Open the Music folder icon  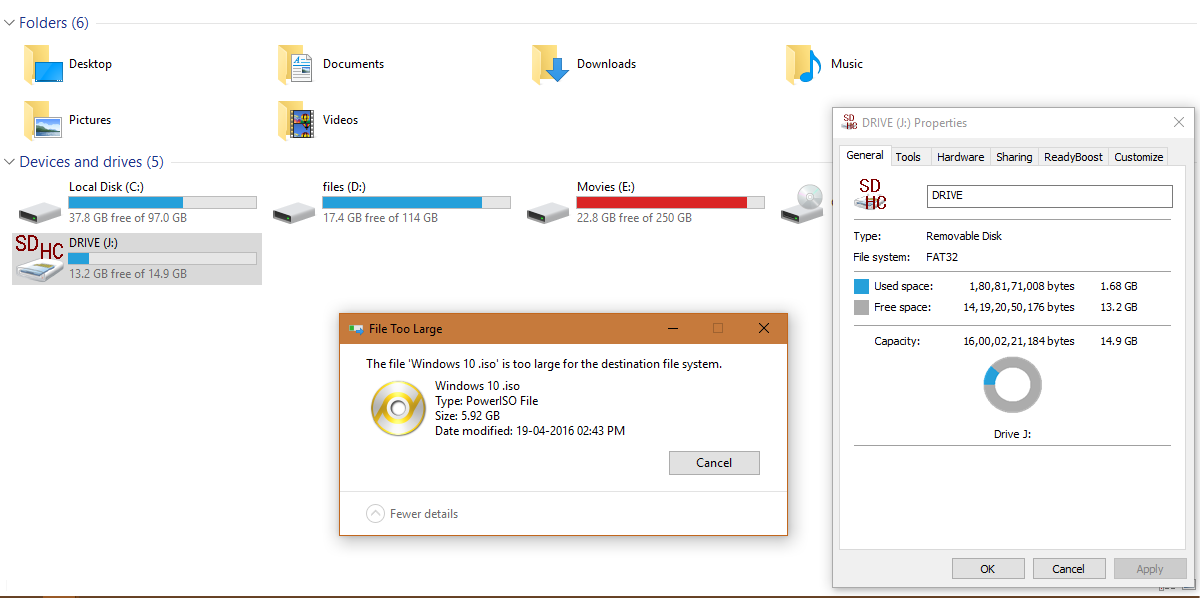804,64
